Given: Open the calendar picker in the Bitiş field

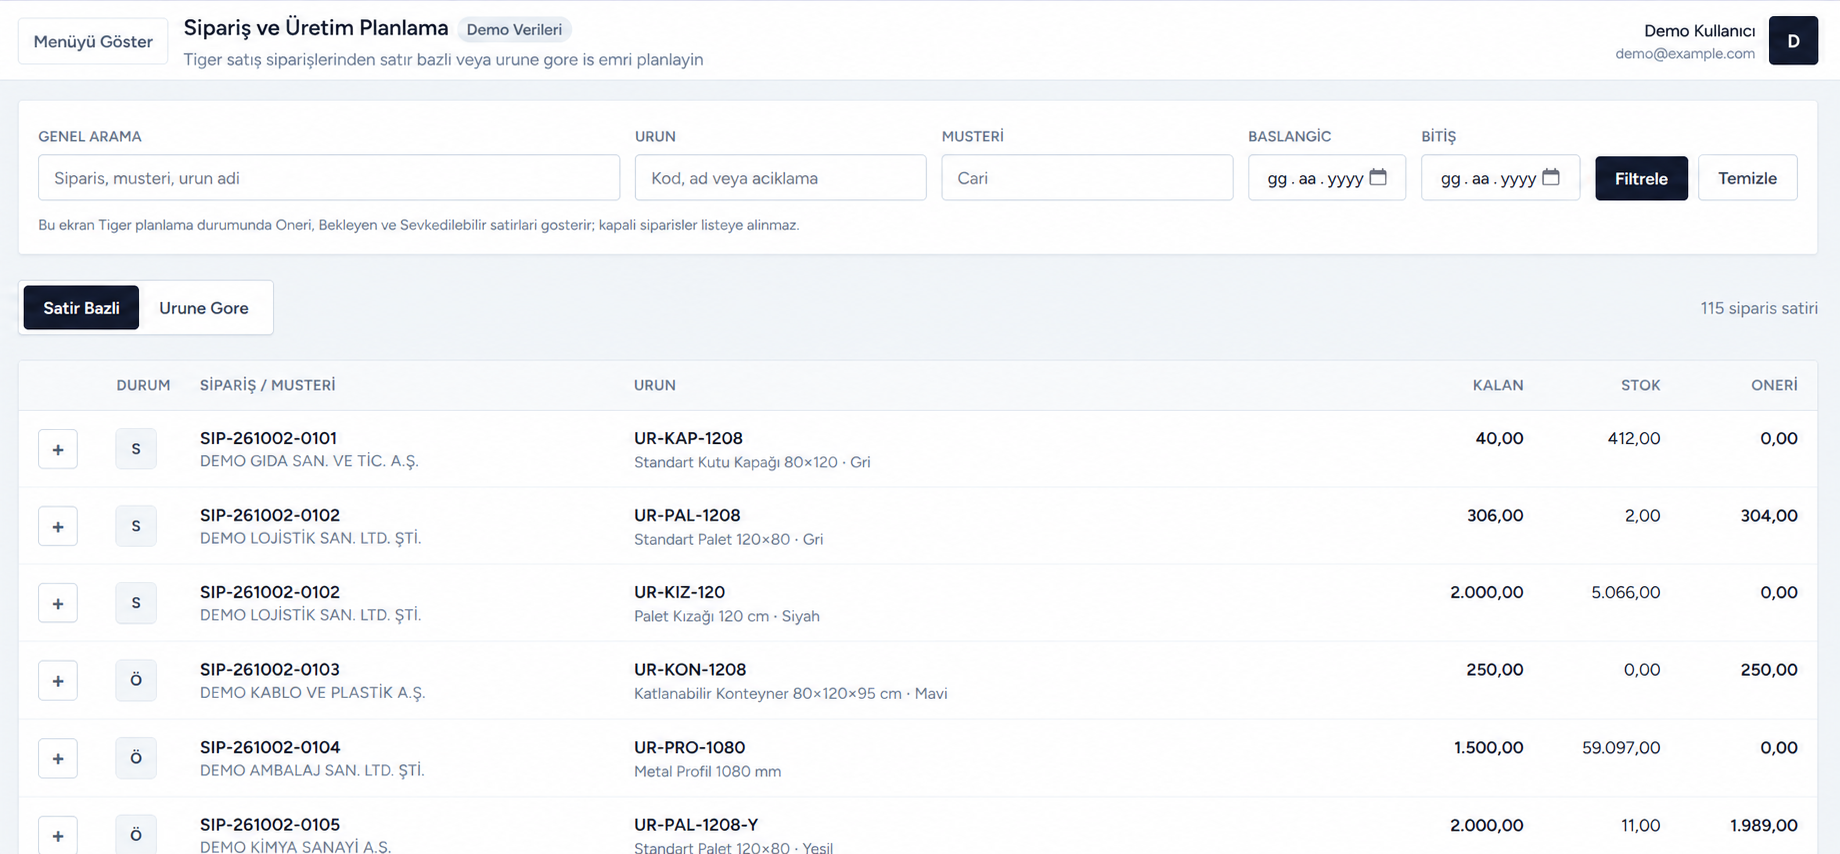Looking at the screenshot, I should pyautogui.click(x=1551, y=177).
